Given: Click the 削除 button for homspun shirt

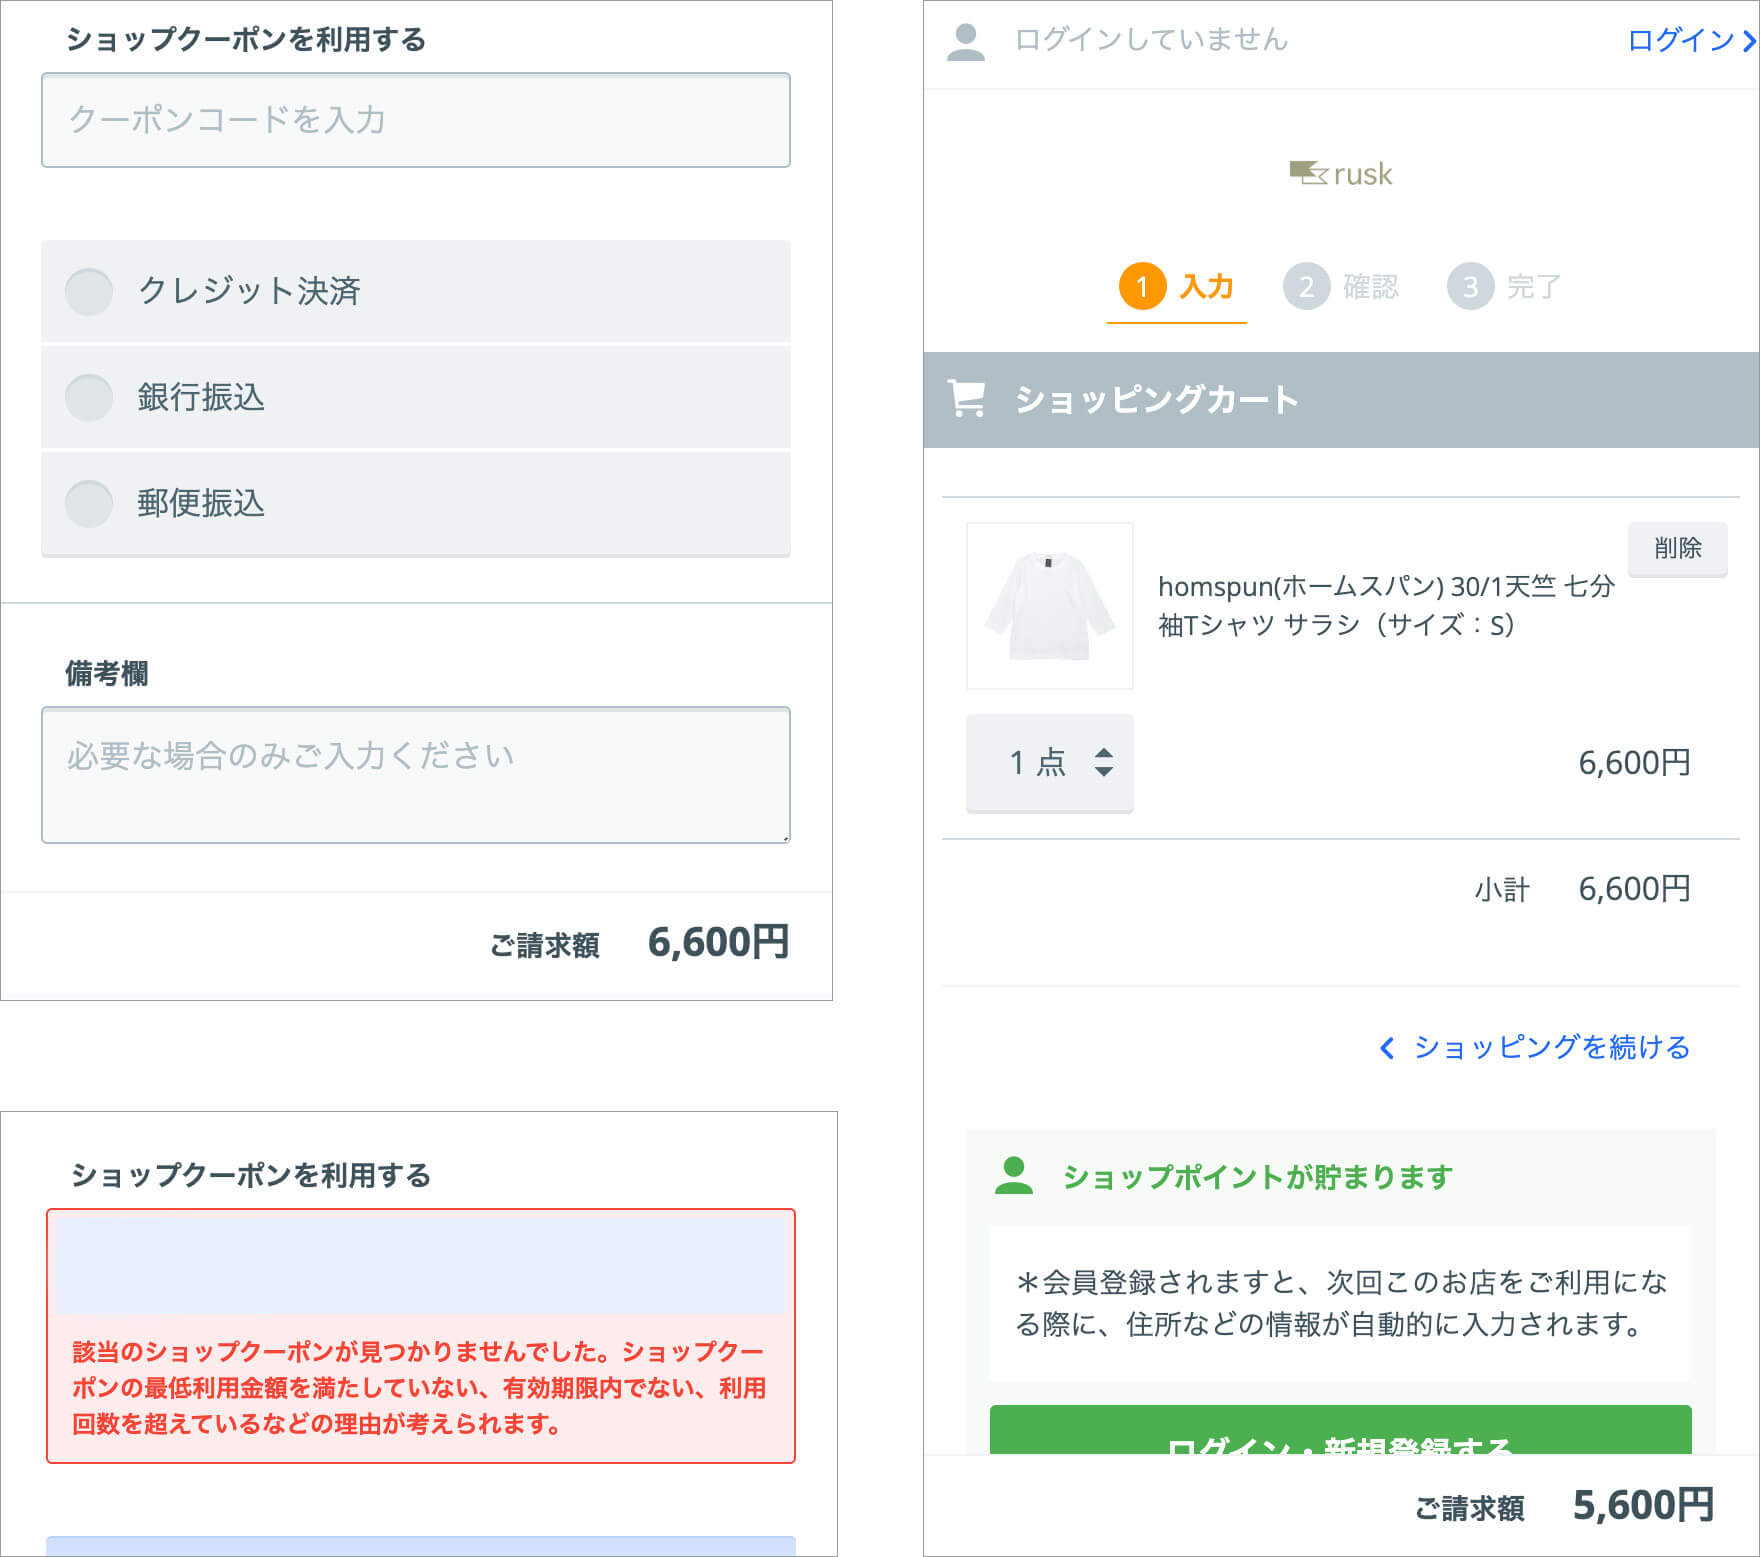Looking at the screenshot, I should click(1678, 548).
